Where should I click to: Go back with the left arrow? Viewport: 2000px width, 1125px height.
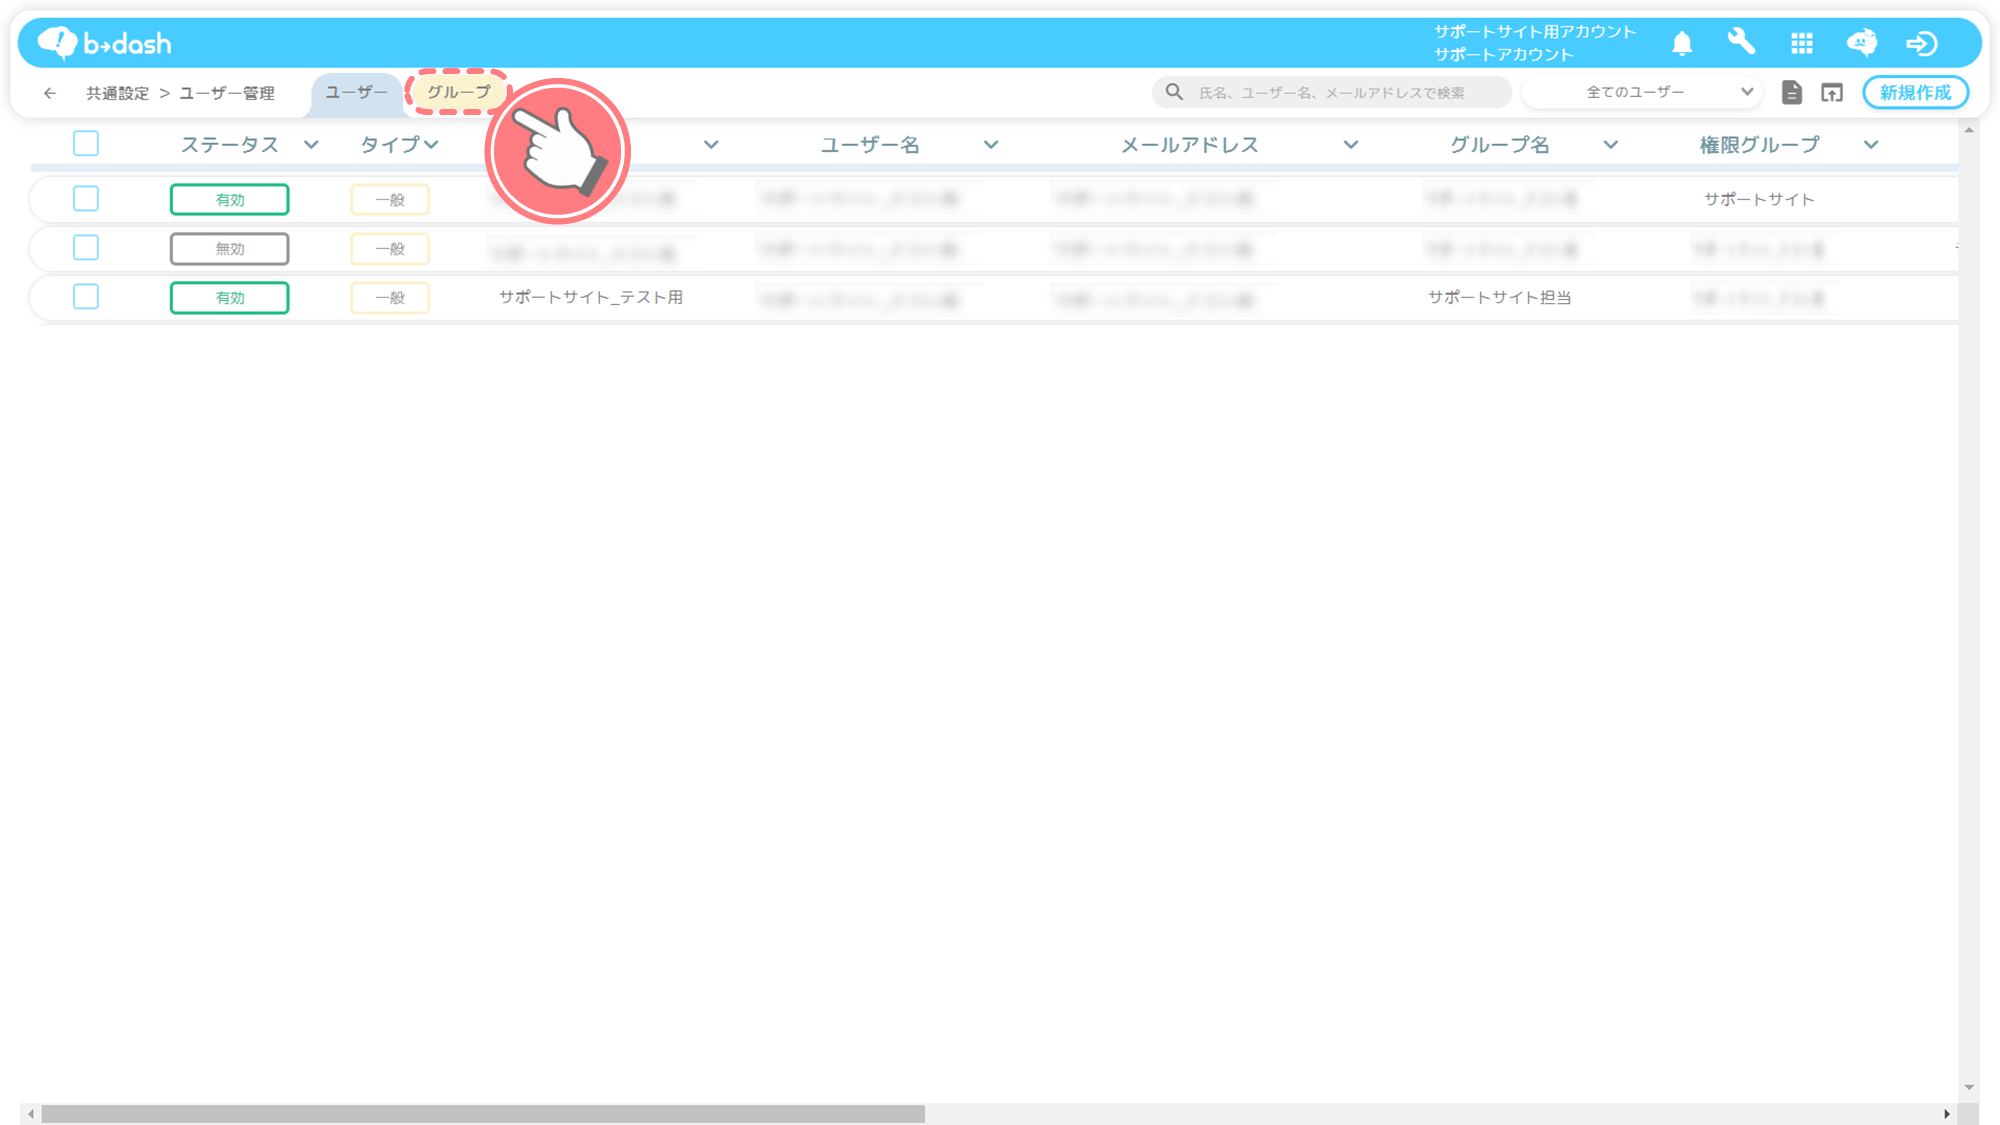(50, 93)
